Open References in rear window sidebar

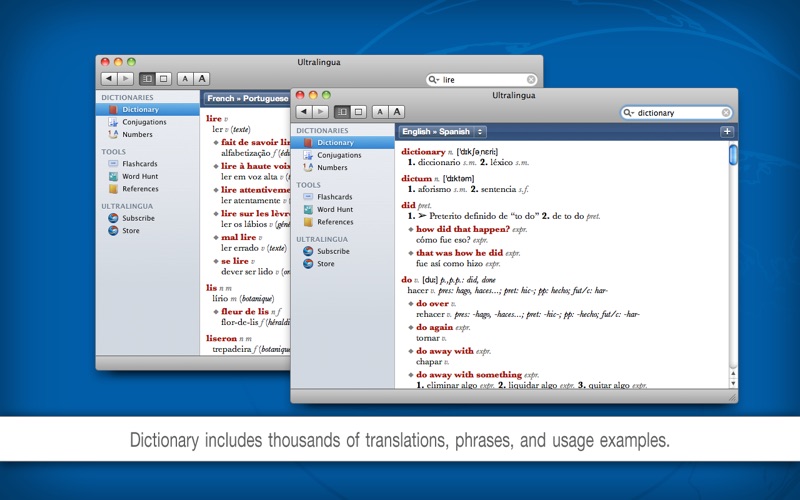click(147, 189)
